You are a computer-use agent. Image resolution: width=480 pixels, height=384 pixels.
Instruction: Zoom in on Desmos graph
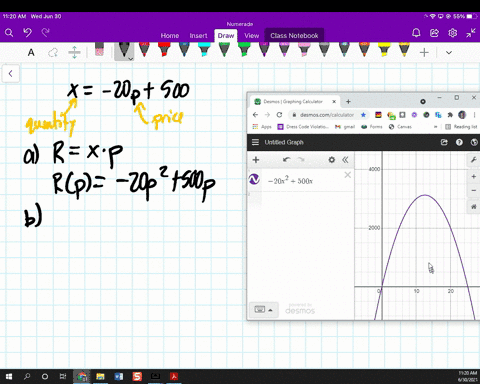click(473, 176)
